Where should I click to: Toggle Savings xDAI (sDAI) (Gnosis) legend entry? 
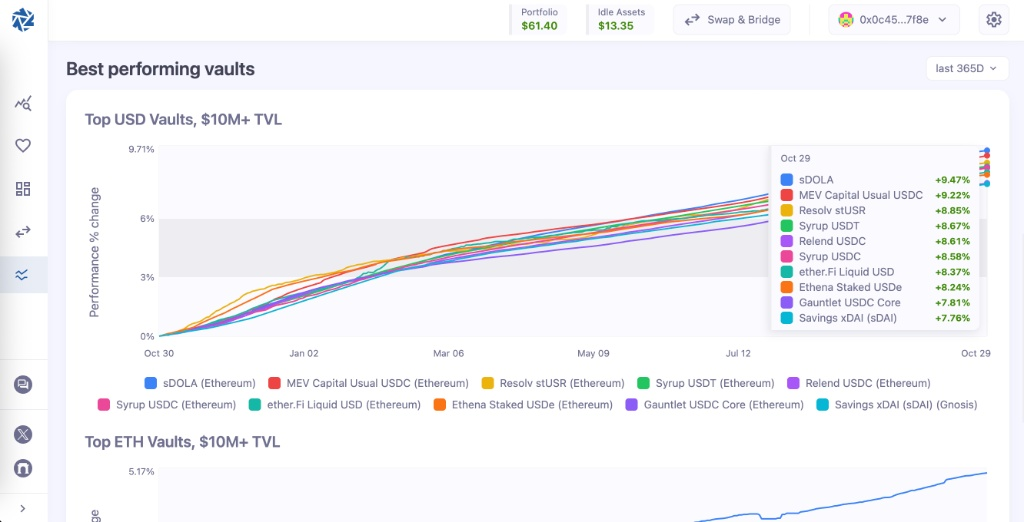[x=897, y=405]
